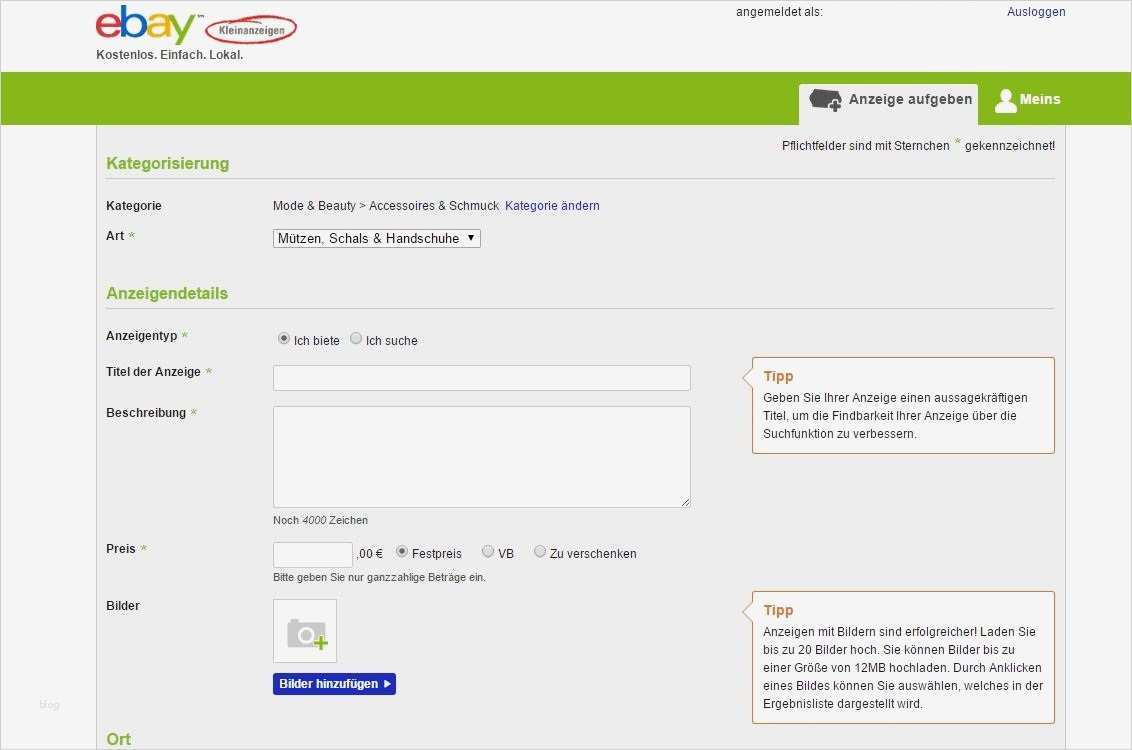This screenshot has width=1132, height=750.
Task: Switch to the Anzeige aufgeben tab
Action: pos(888,99)
